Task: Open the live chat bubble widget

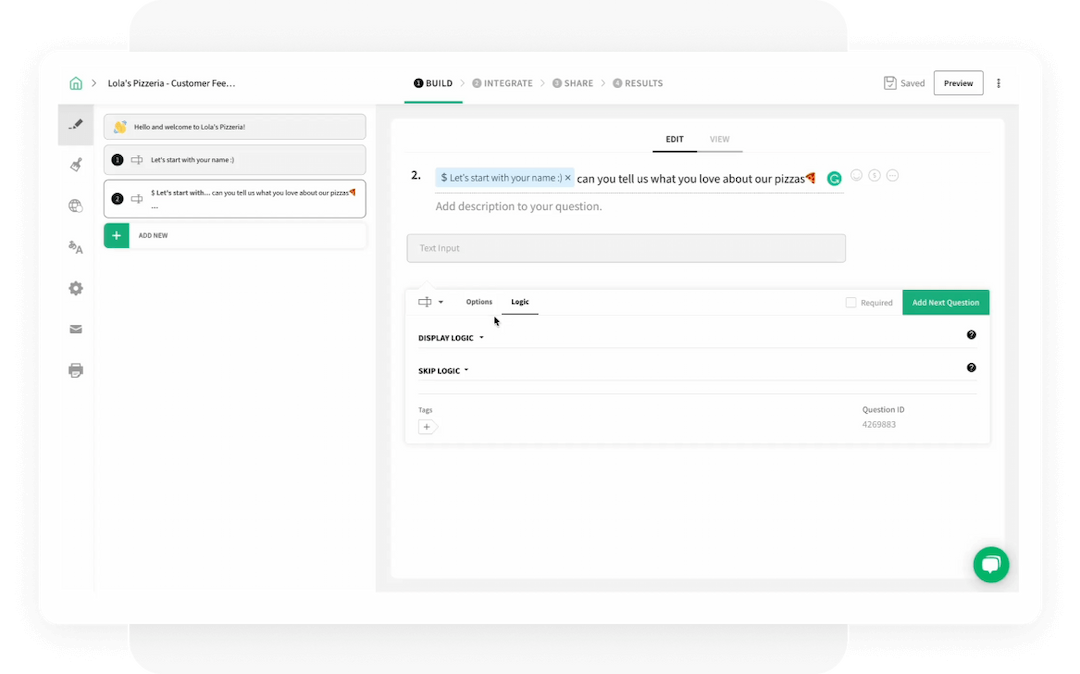Action: (991, 565)
